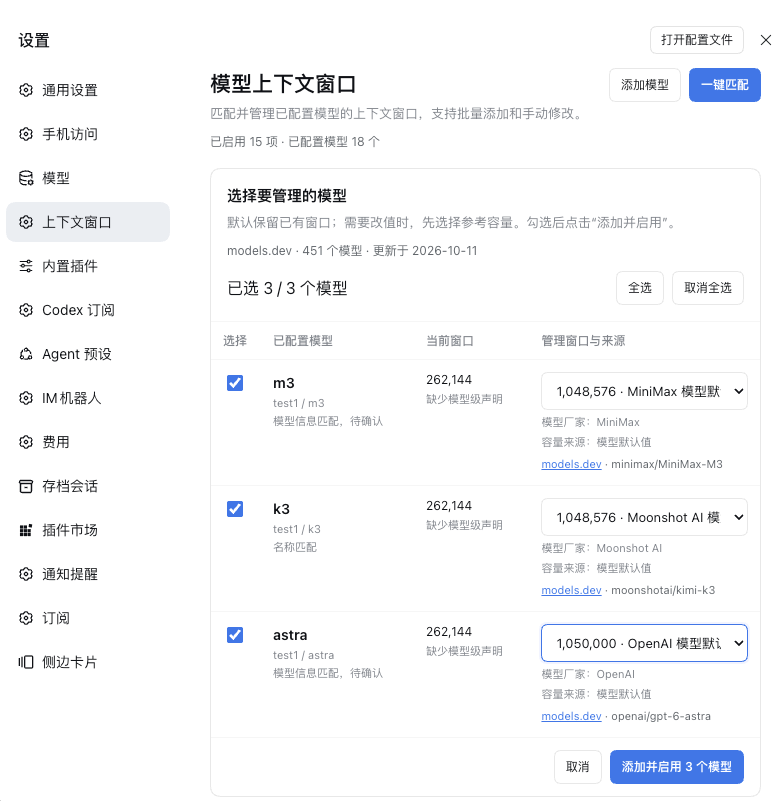Click the 添加模型 button
The height and width of the screenshot is (801, 777).
tap(645, 85)
